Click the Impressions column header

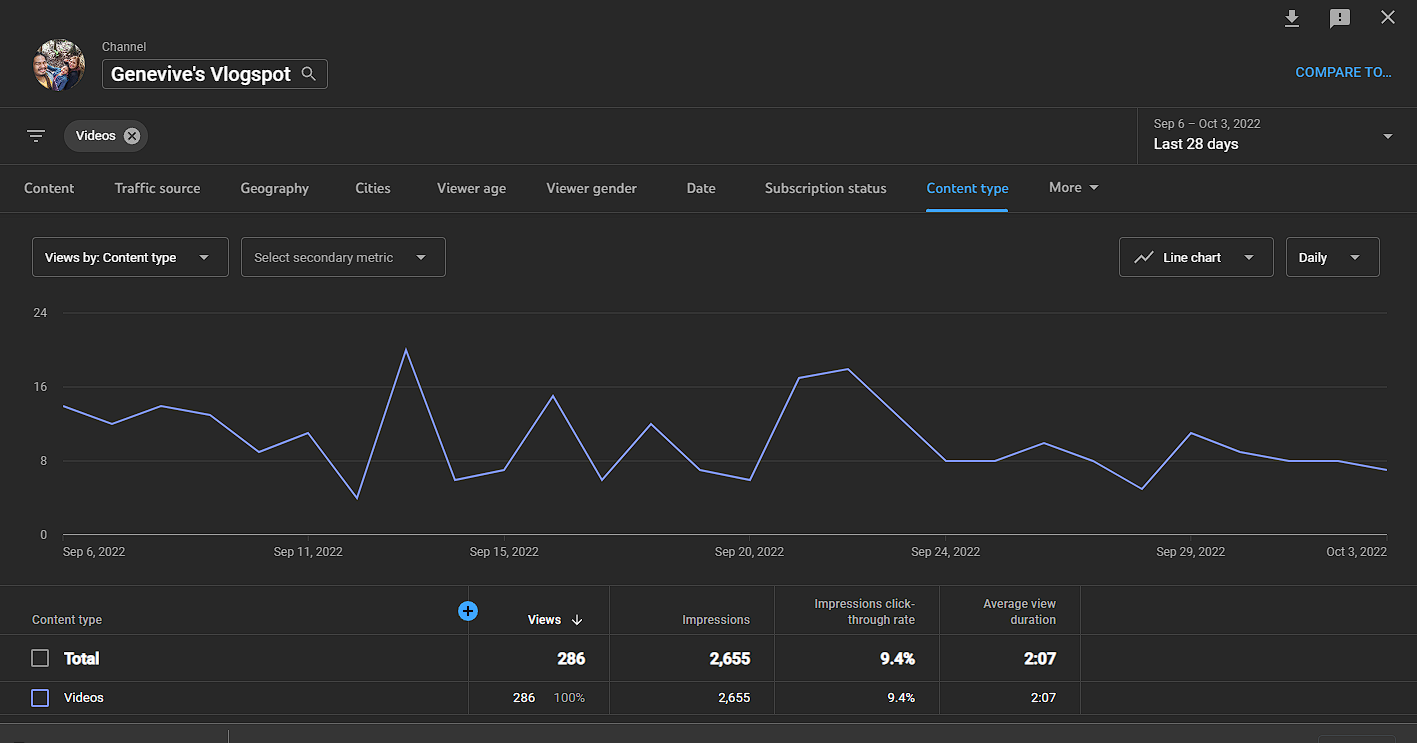point(715,620)
